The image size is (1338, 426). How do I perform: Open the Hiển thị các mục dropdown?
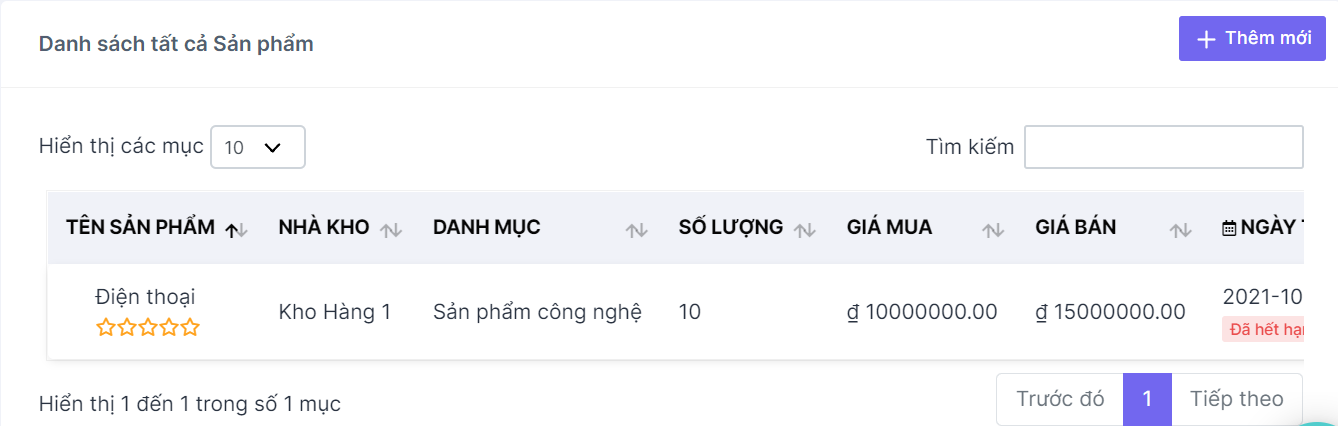[x=258, y=147]
